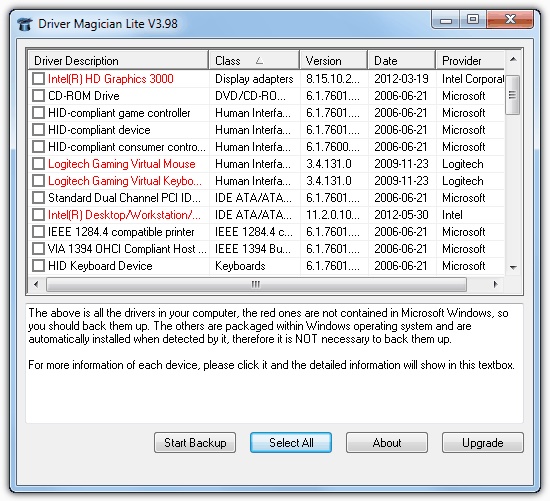Click the horizontal scrollbar thumb
550x501 pixels.
[256, 284]
